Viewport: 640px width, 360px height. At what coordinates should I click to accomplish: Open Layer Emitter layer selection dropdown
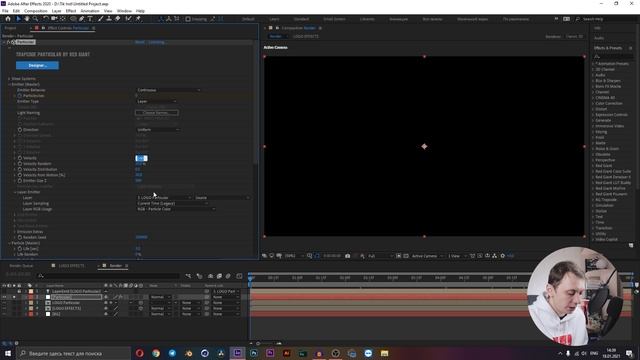pos(164,198)
